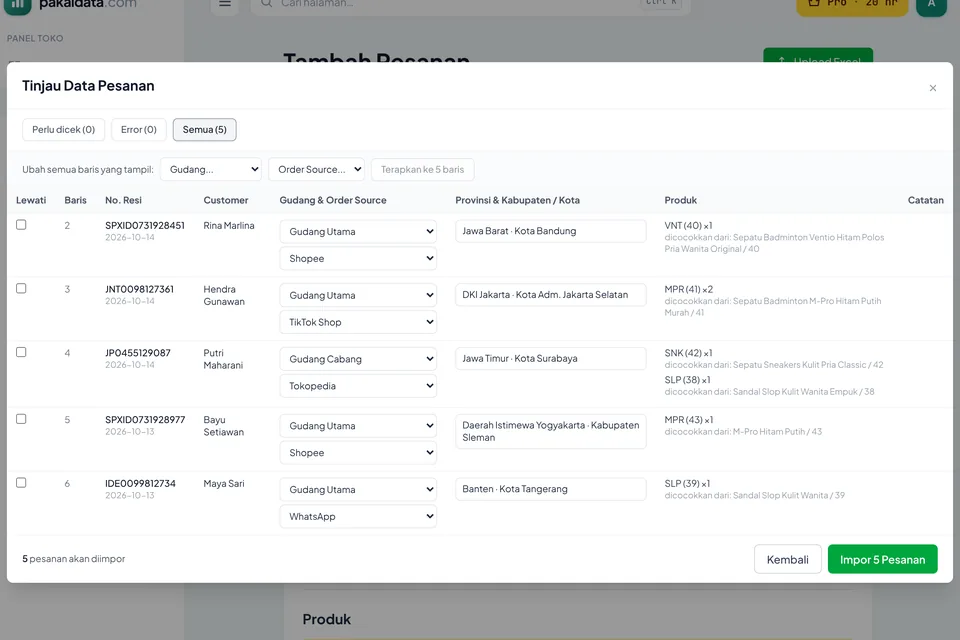Click the Provinsi & Kabupaten / Kota header
960x640 pixels.
(x=517, y=200)
